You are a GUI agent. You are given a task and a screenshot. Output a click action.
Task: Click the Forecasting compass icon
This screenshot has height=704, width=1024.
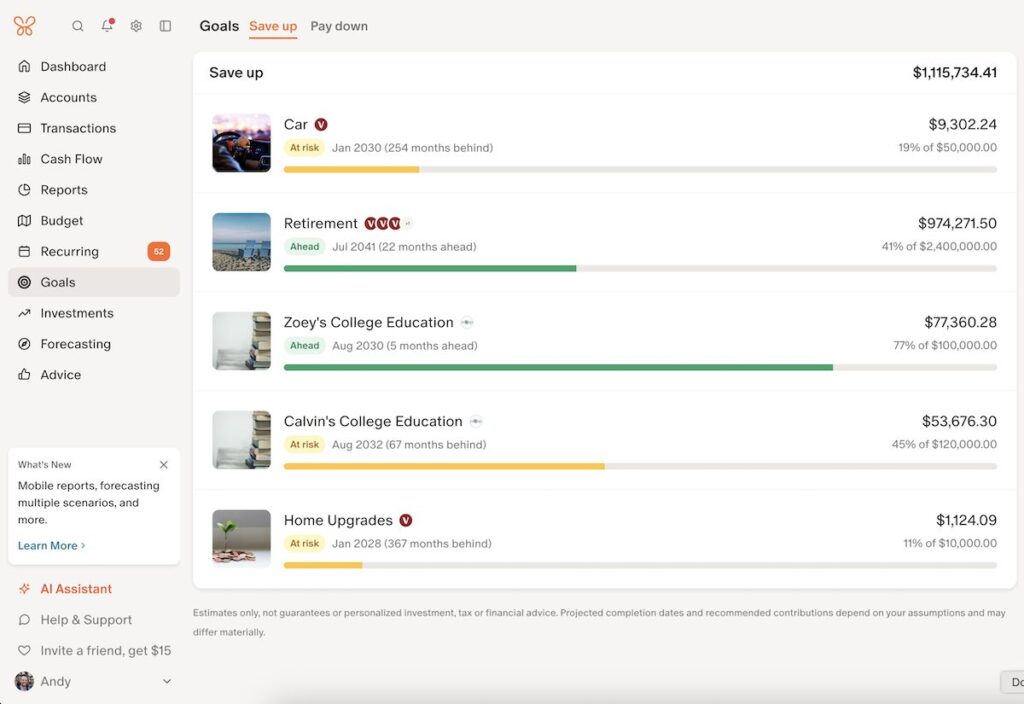(x=24, y=344)
